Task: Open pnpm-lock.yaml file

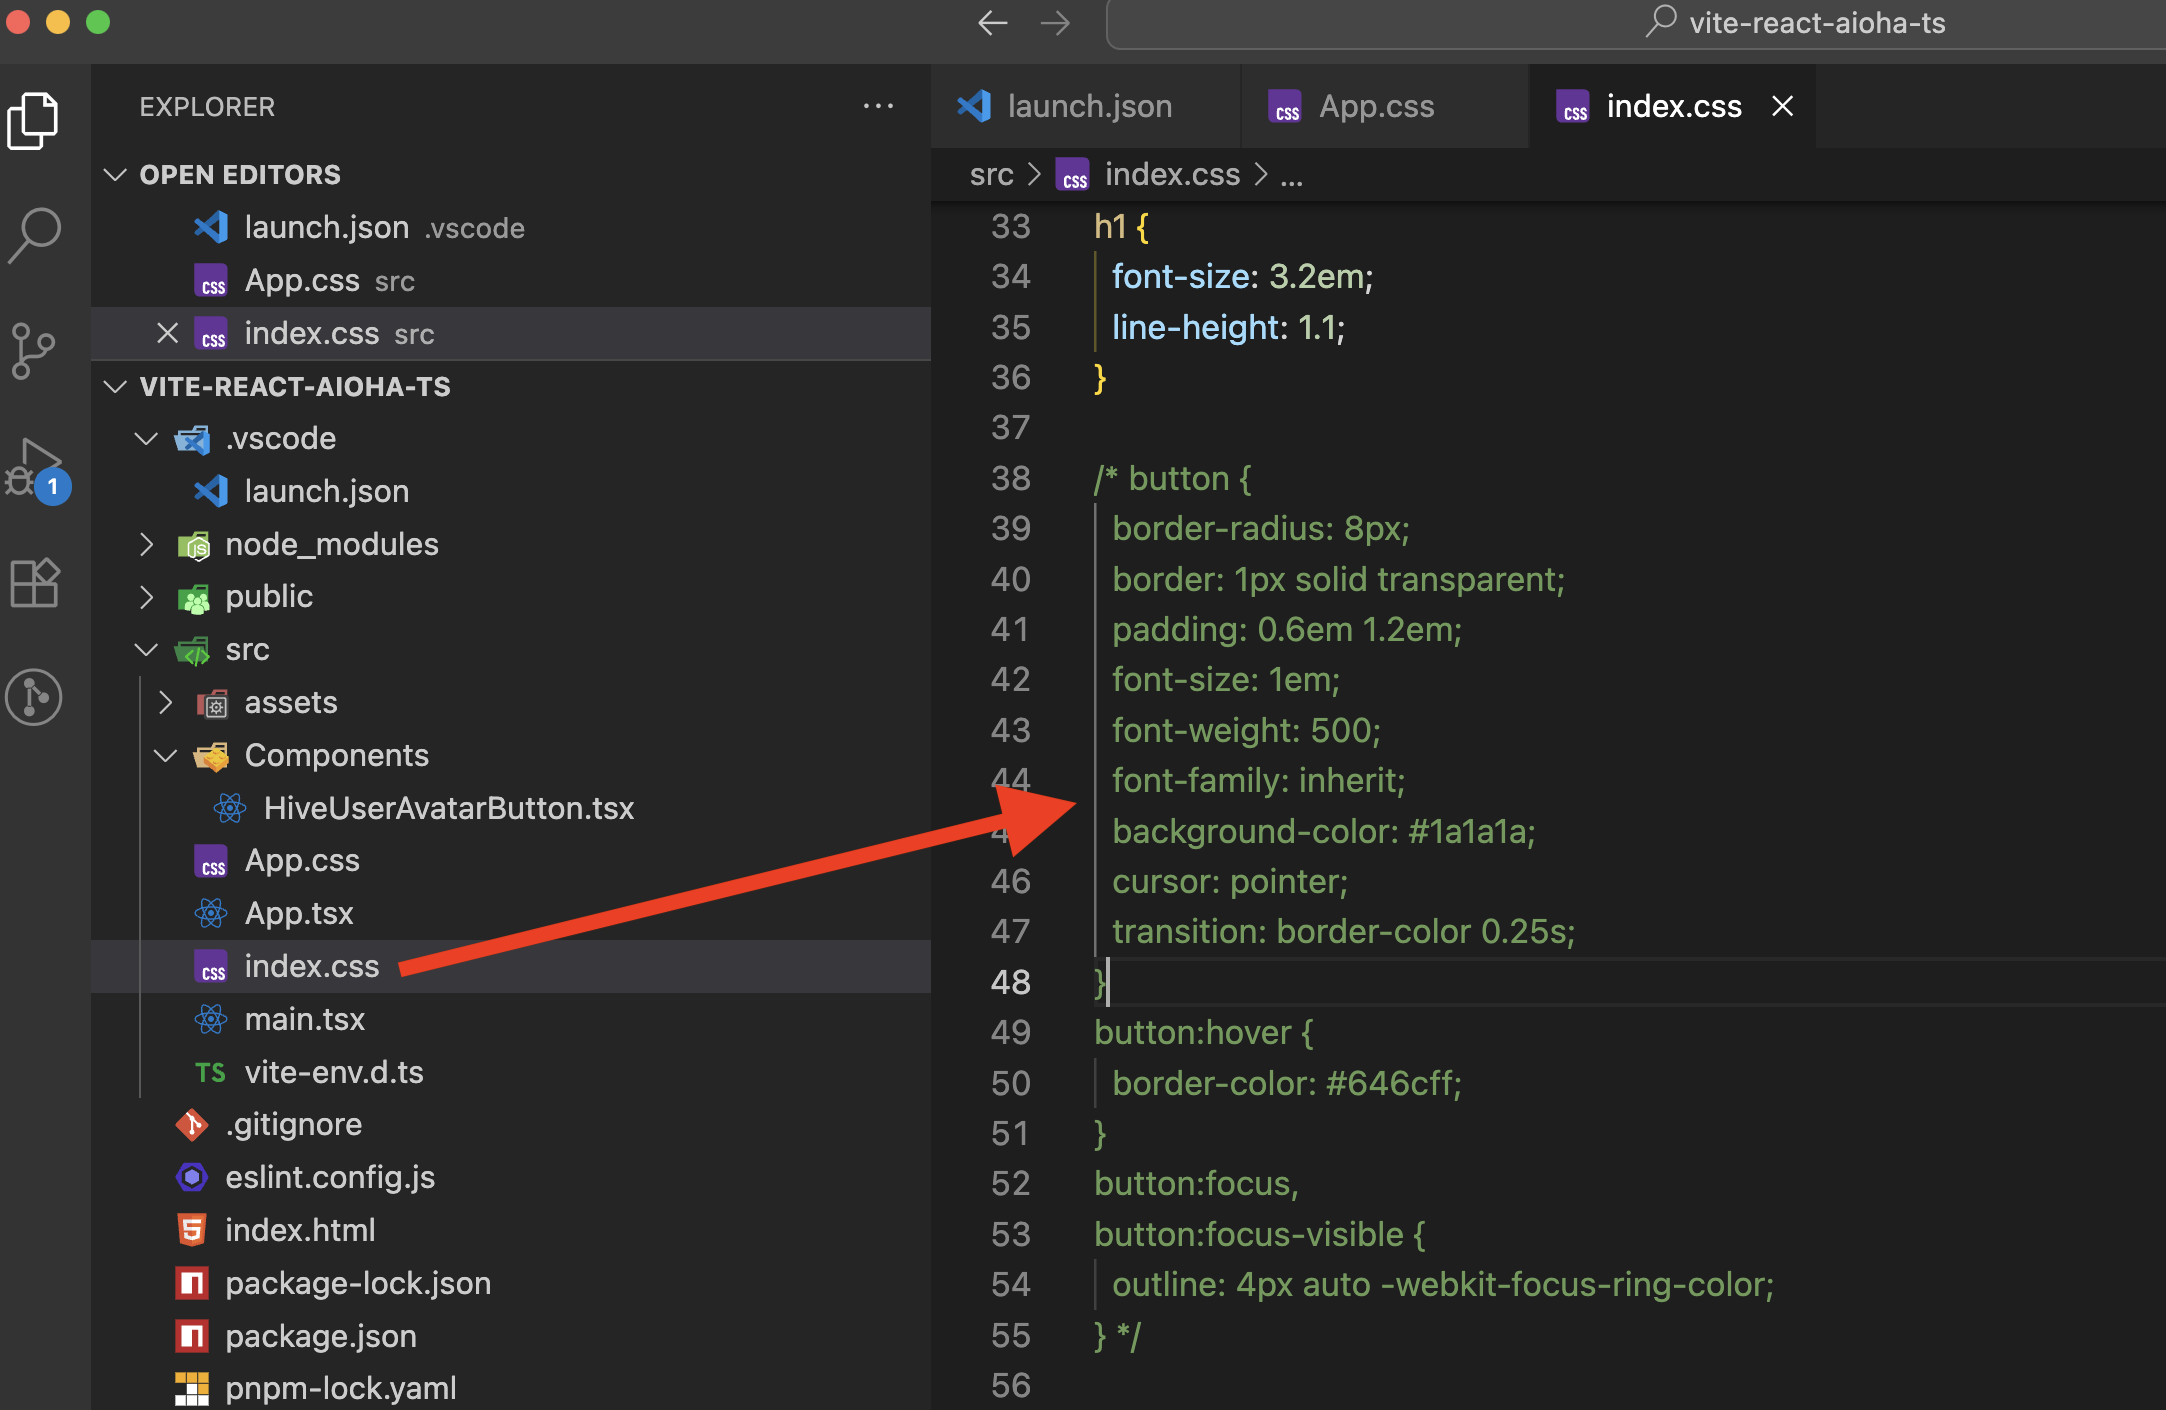Action: pos(511,1388)
